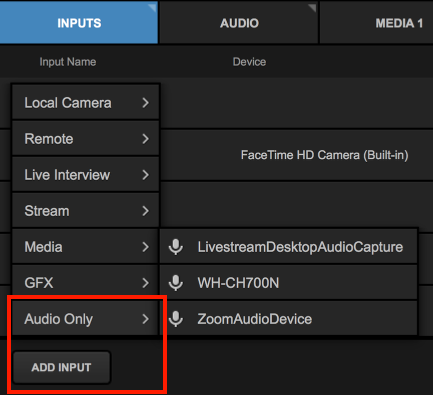This screenshot has height=395, width=433.
Task: Expand the Live Interview chevron
Action: click(145, 175)
